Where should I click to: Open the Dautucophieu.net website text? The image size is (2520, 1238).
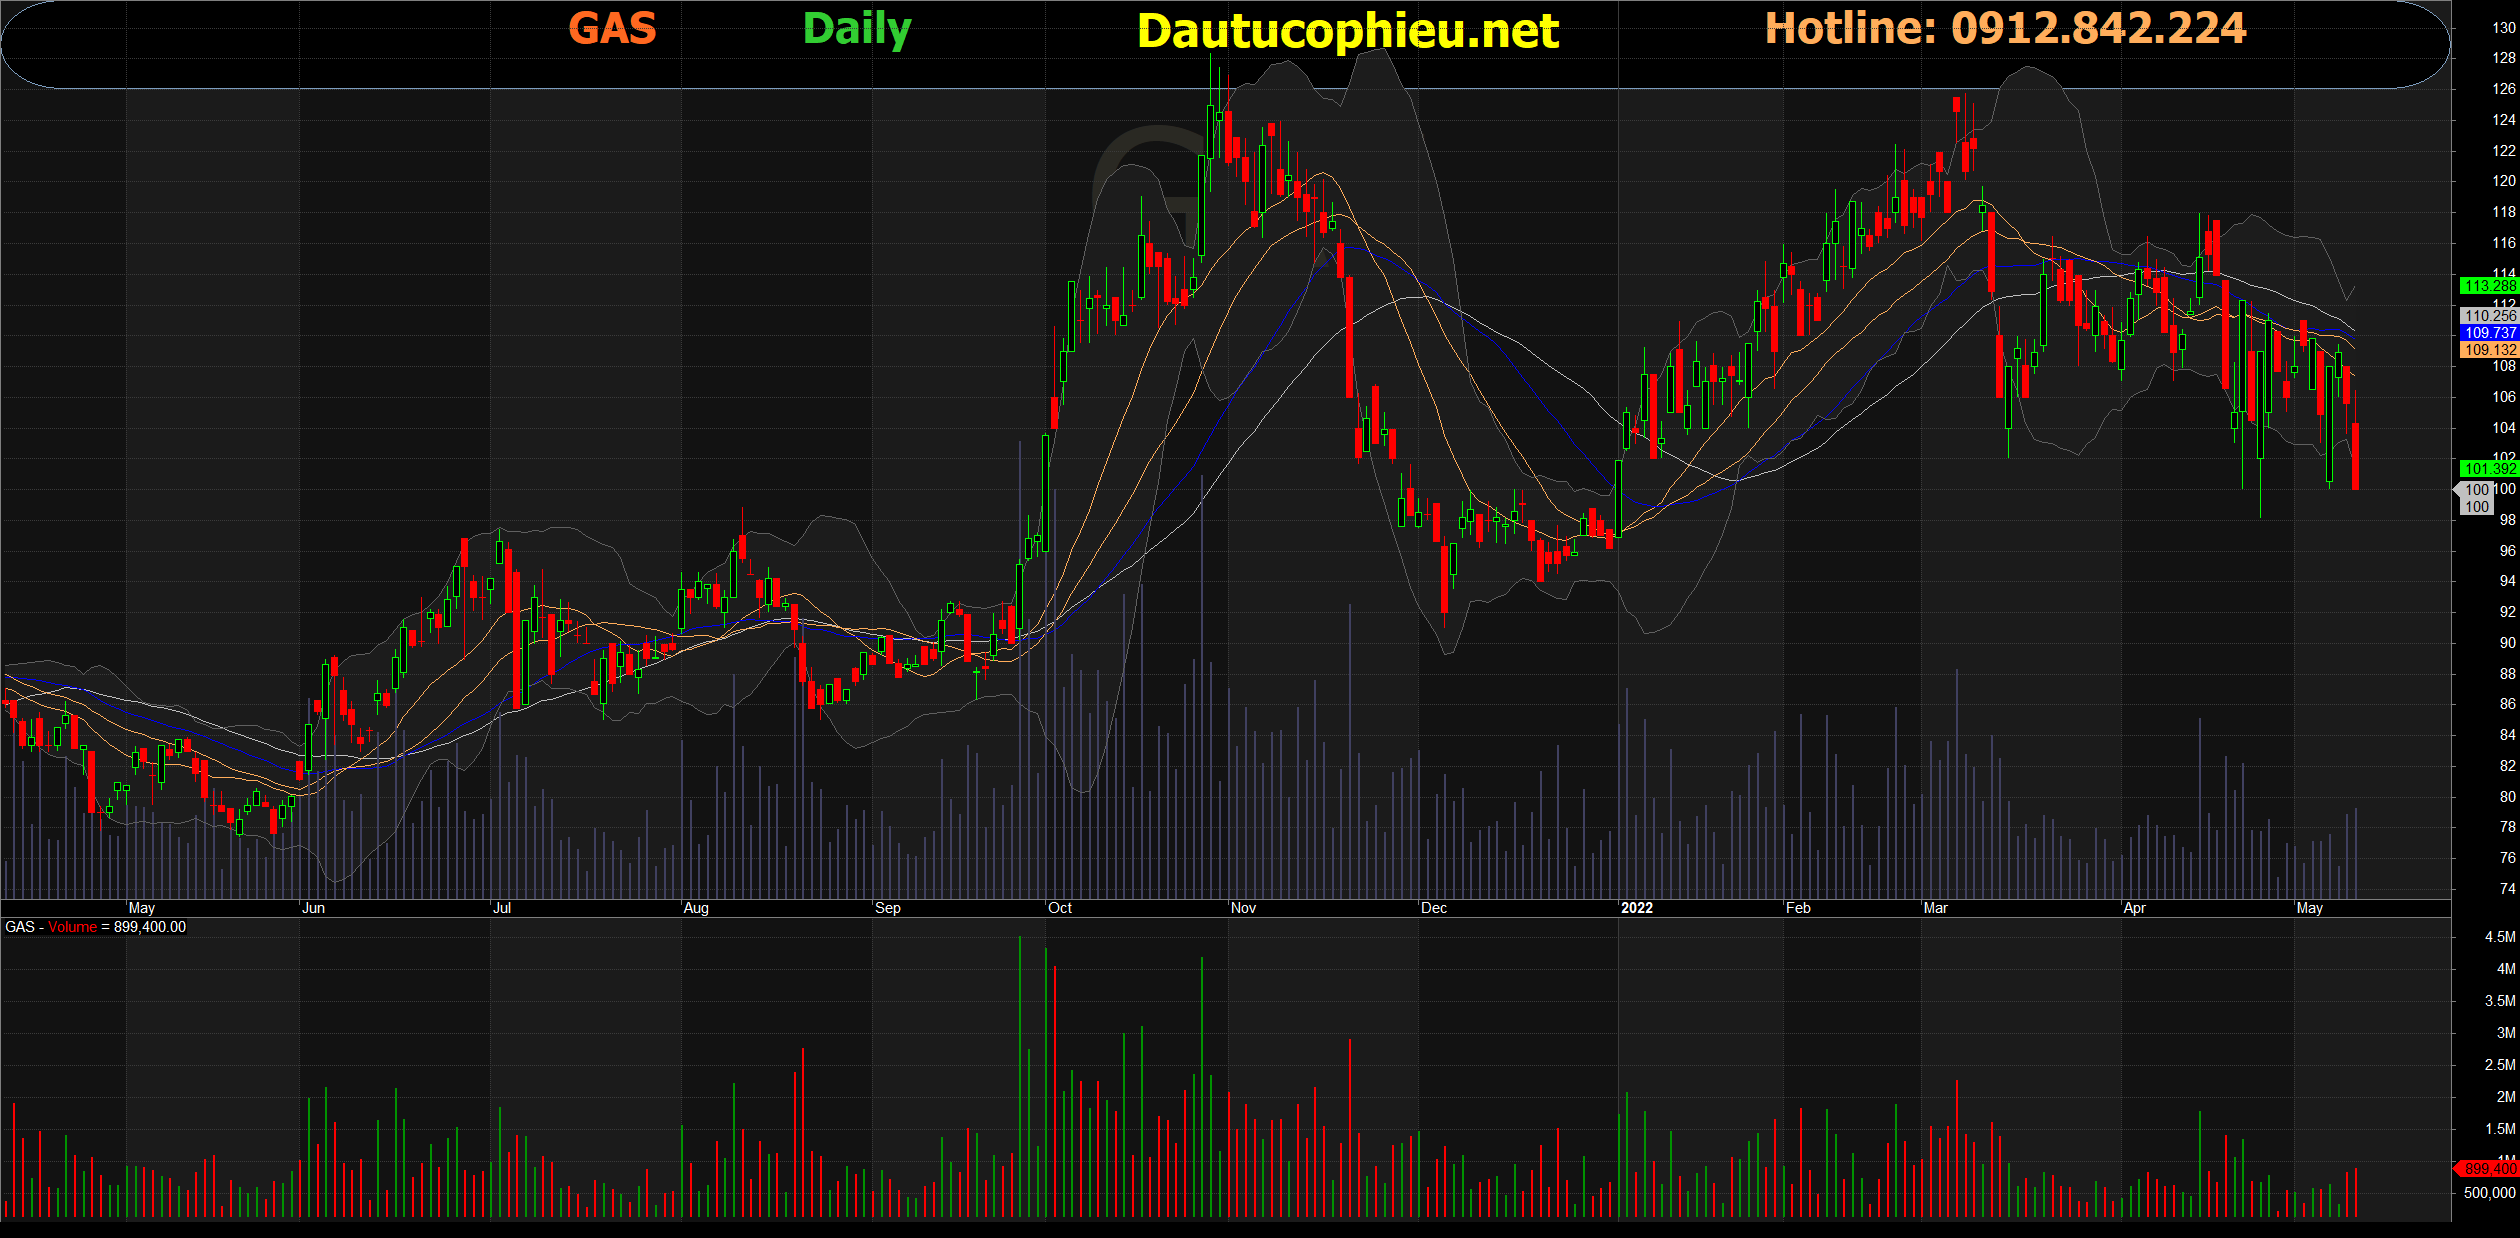point(1347,31)
